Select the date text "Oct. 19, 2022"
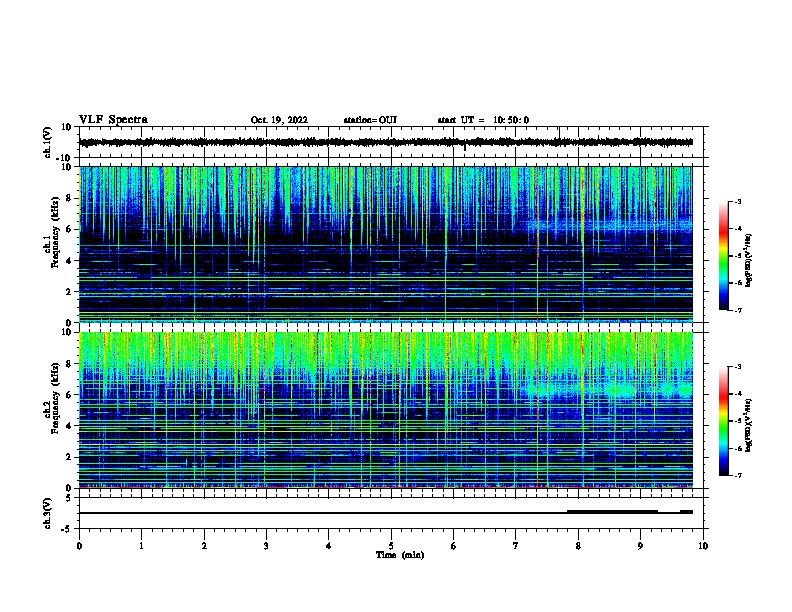This screenshot has width=792, height=612. point(279,120)
